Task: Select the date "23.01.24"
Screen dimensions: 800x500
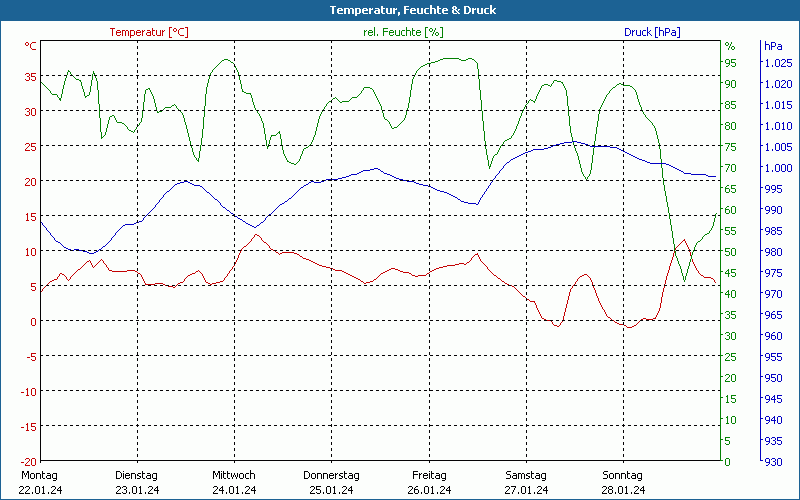Action: pyautogui.click(x=137, y=490)
